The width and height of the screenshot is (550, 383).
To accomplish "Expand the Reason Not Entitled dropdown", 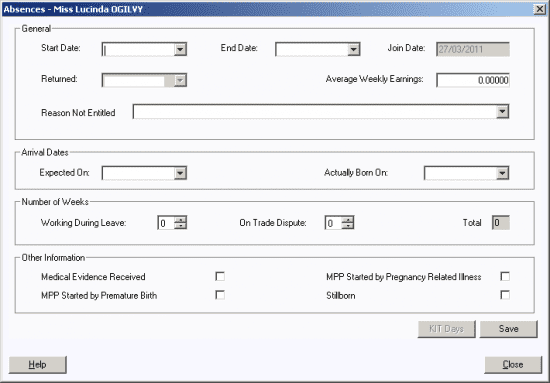I will pos(502,112).
